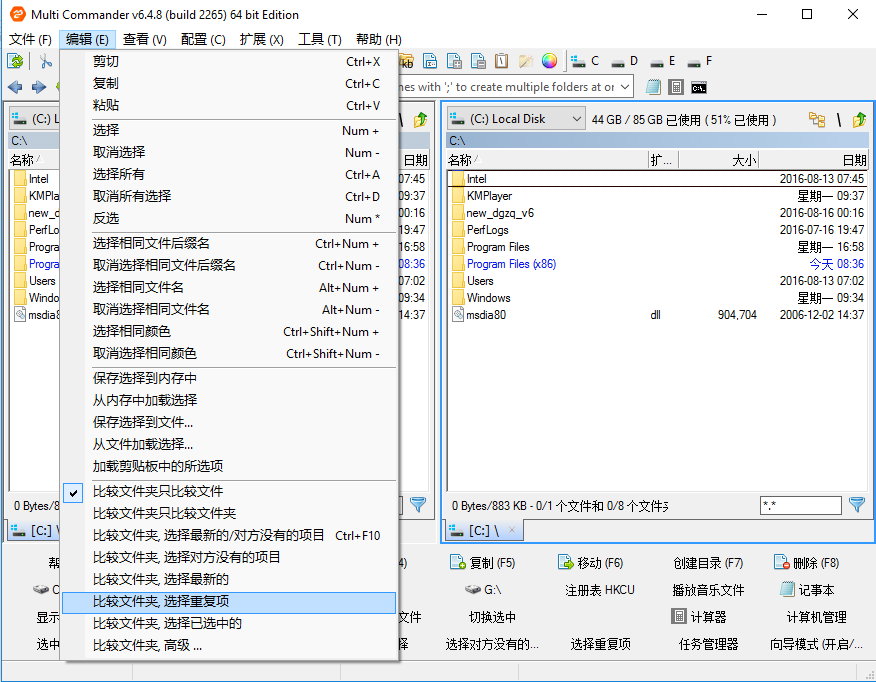
Task: Toggle 比较文件夹只比较文件夹 option
Action: click(x=229, y=513)
